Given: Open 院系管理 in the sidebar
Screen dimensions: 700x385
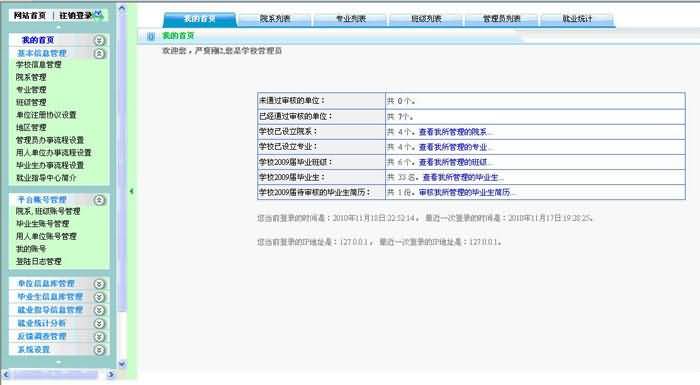Looking at the screenshot, I should tap(31, 77).
